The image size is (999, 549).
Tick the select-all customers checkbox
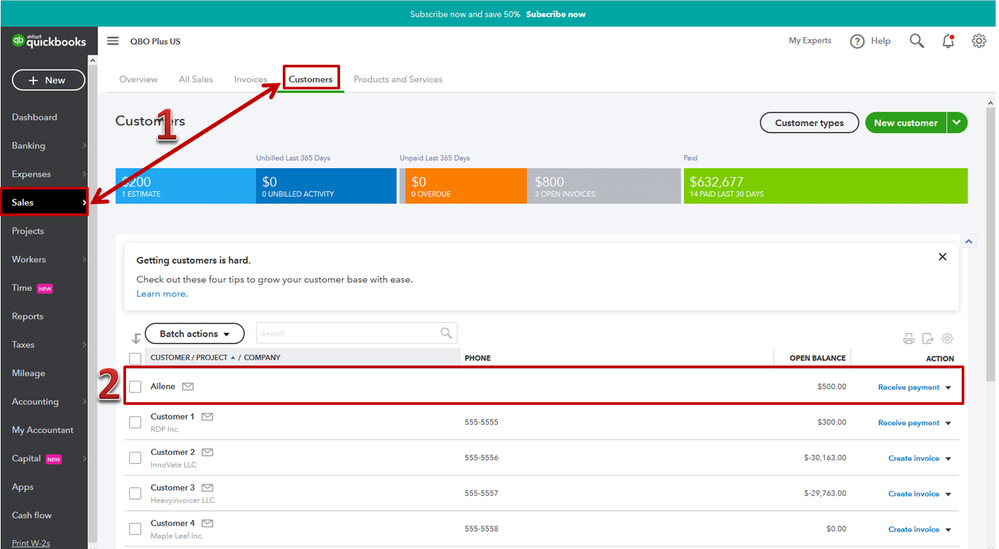click(135, 359)
